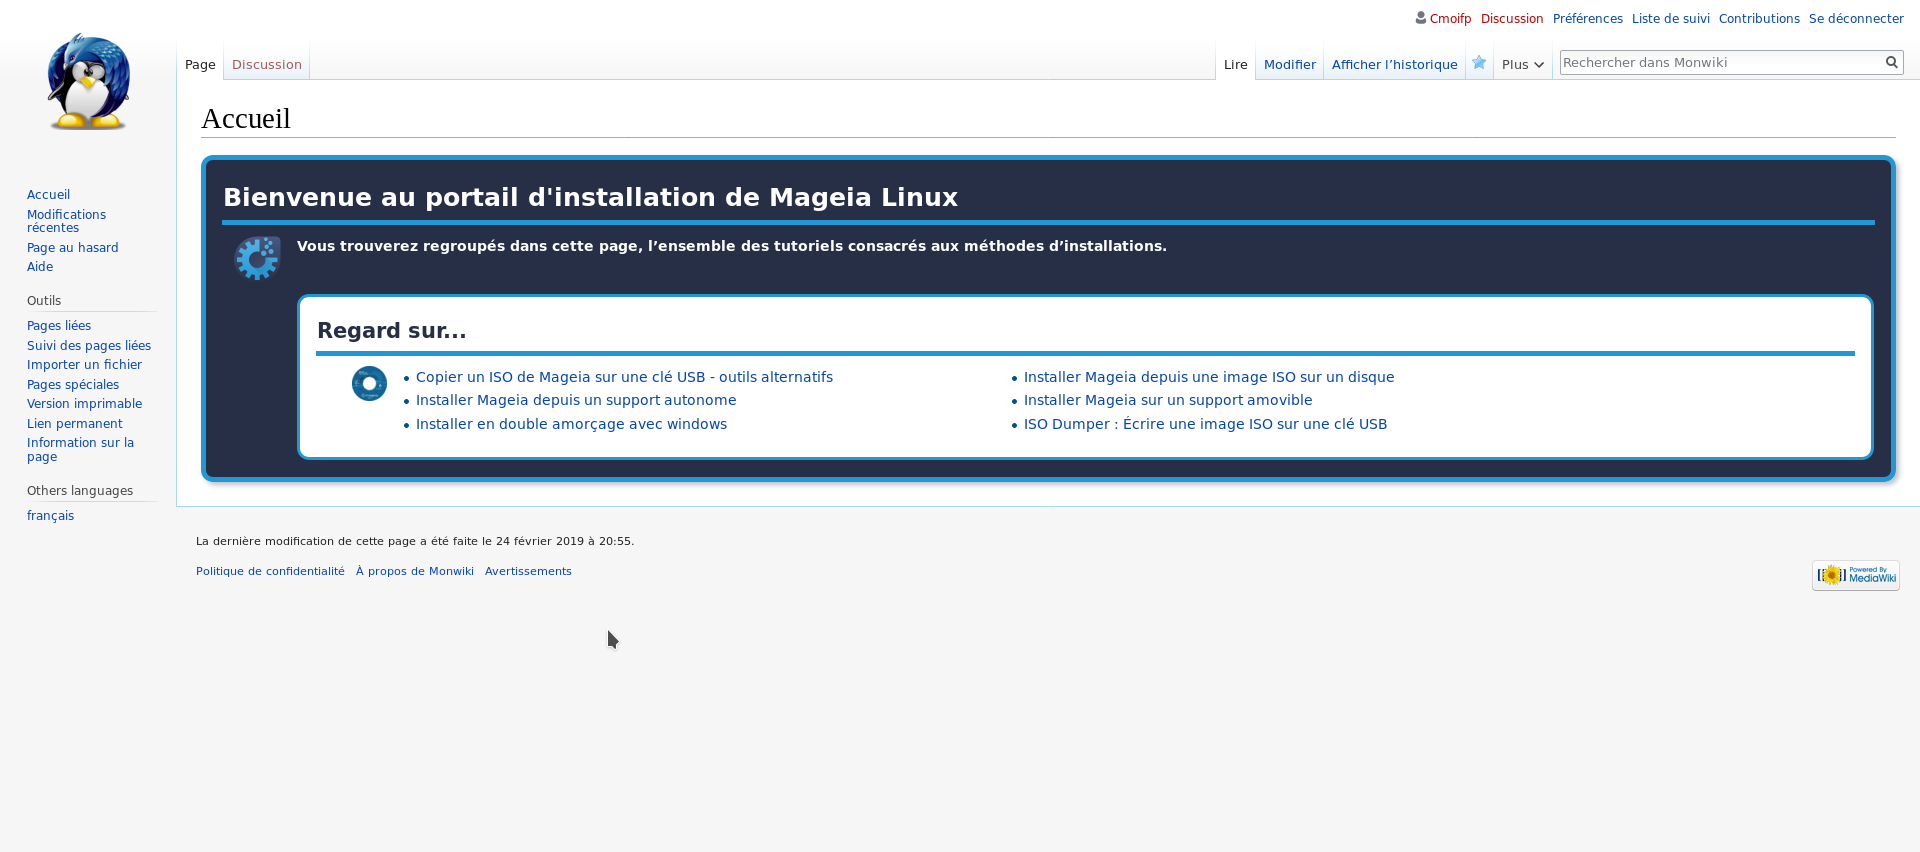The image size is (1920, 852).
Task: Open Préférences
Action: pos(1588,19)
